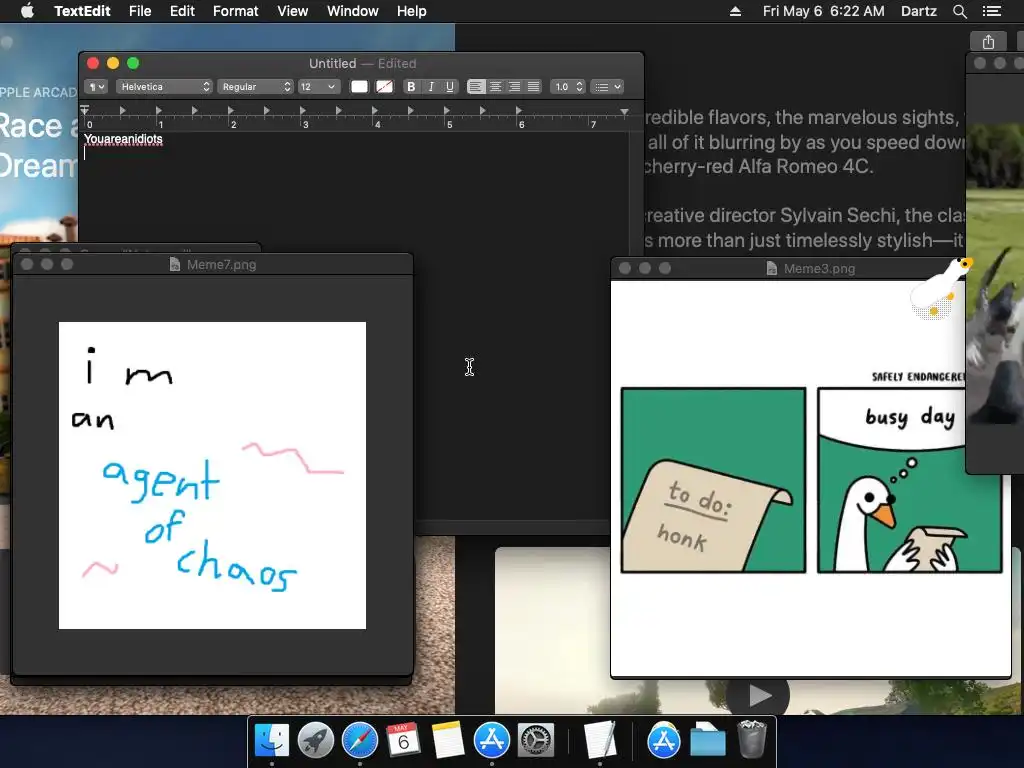Open TextEdit from the Dock
This screenshot has width=1024, height=768.
coord(600,741)
